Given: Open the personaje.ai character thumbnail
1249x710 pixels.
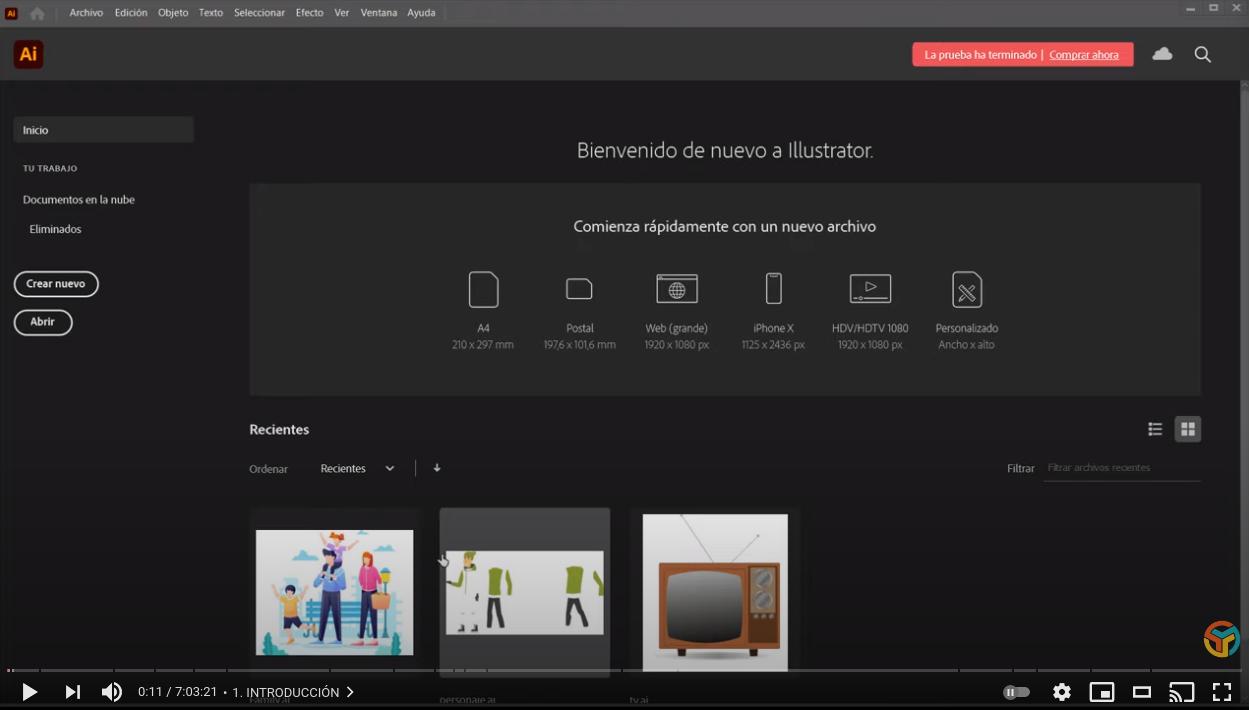Looking at the screenshot, I should coord(525,592).
